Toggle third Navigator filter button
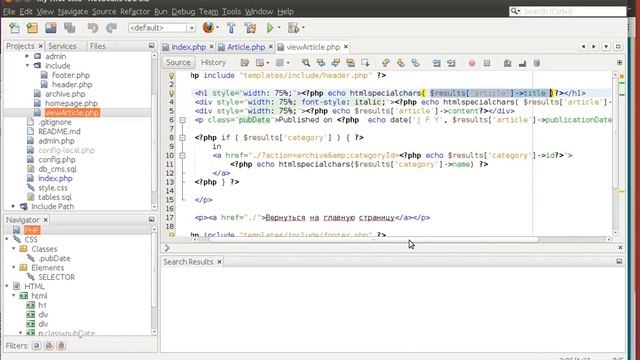The height and width of the screenshot is (360, 640). 61,346
